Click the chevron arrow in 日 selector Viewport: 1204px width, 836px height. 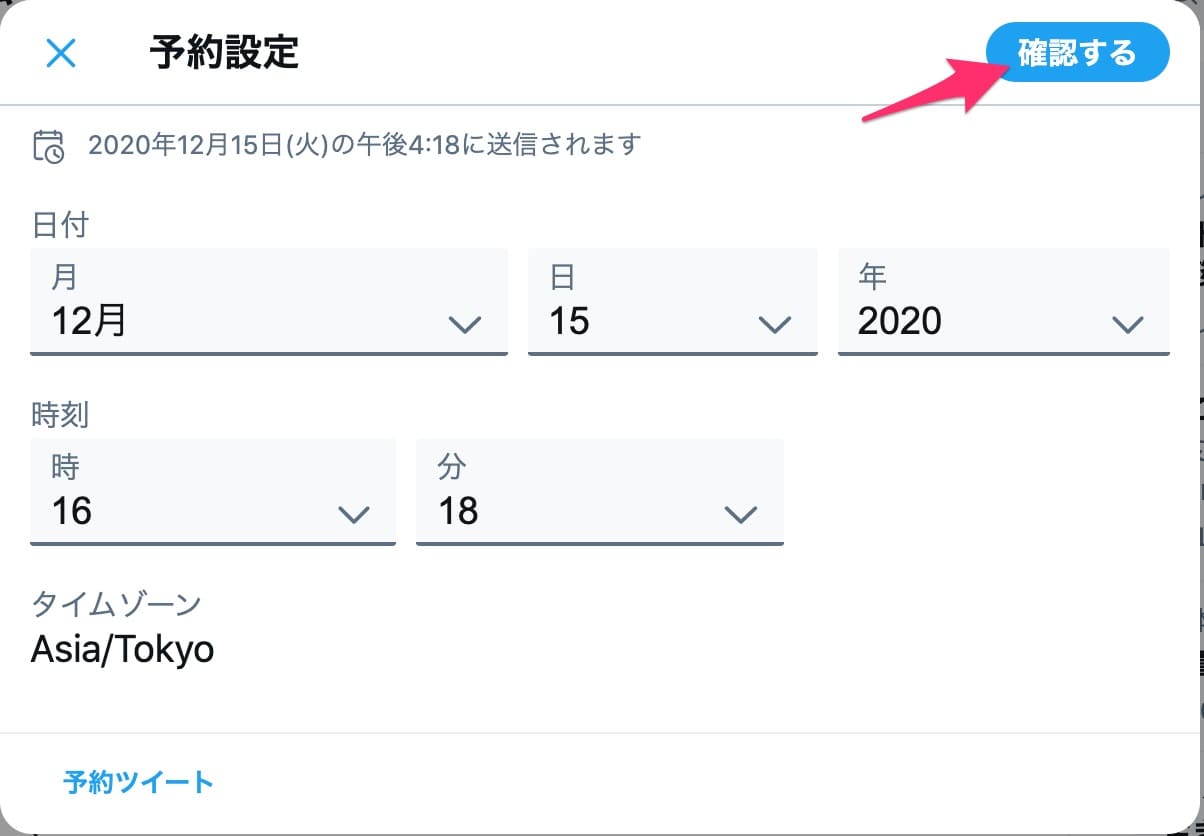(775, 324)
